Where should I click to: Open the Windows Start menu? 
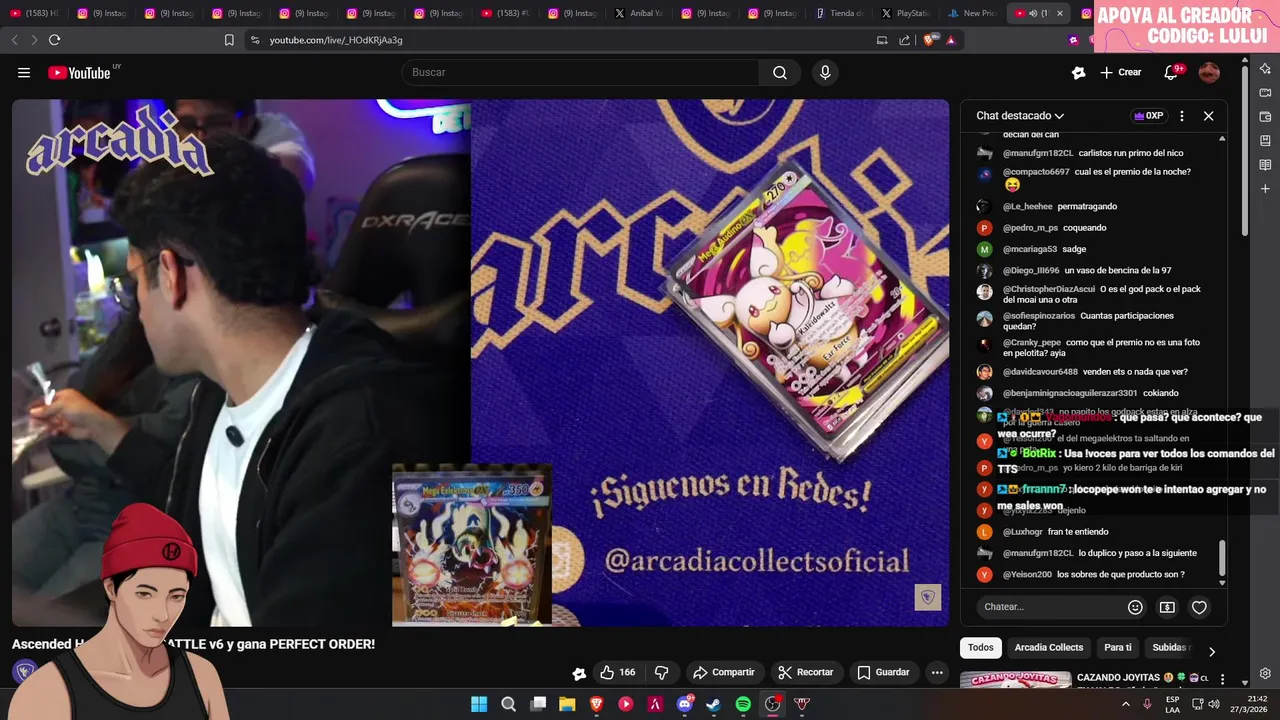pyautogui.click(x=479, y=704)
